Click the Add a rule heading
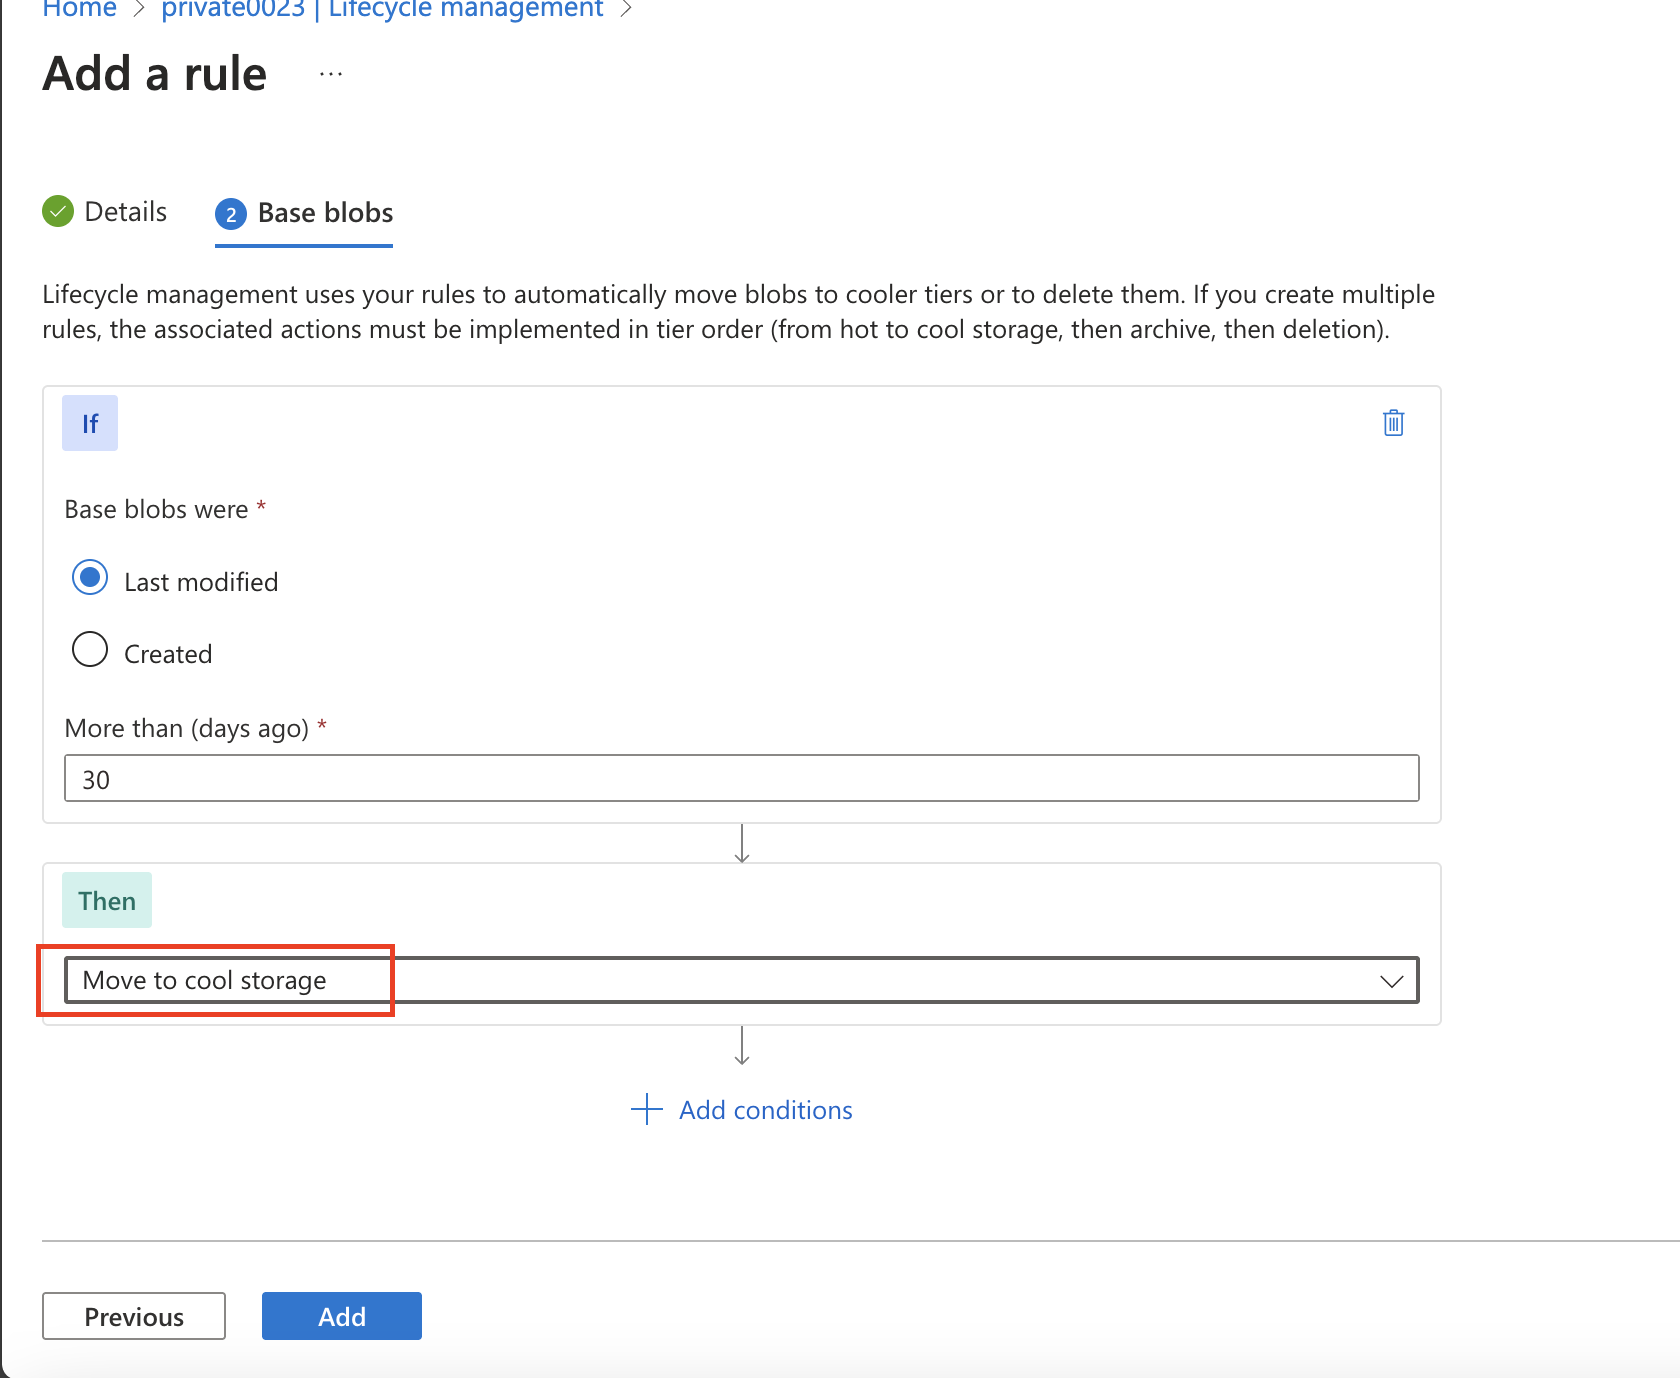This screenshot has height=1378, width=1680. coord(155,74)
